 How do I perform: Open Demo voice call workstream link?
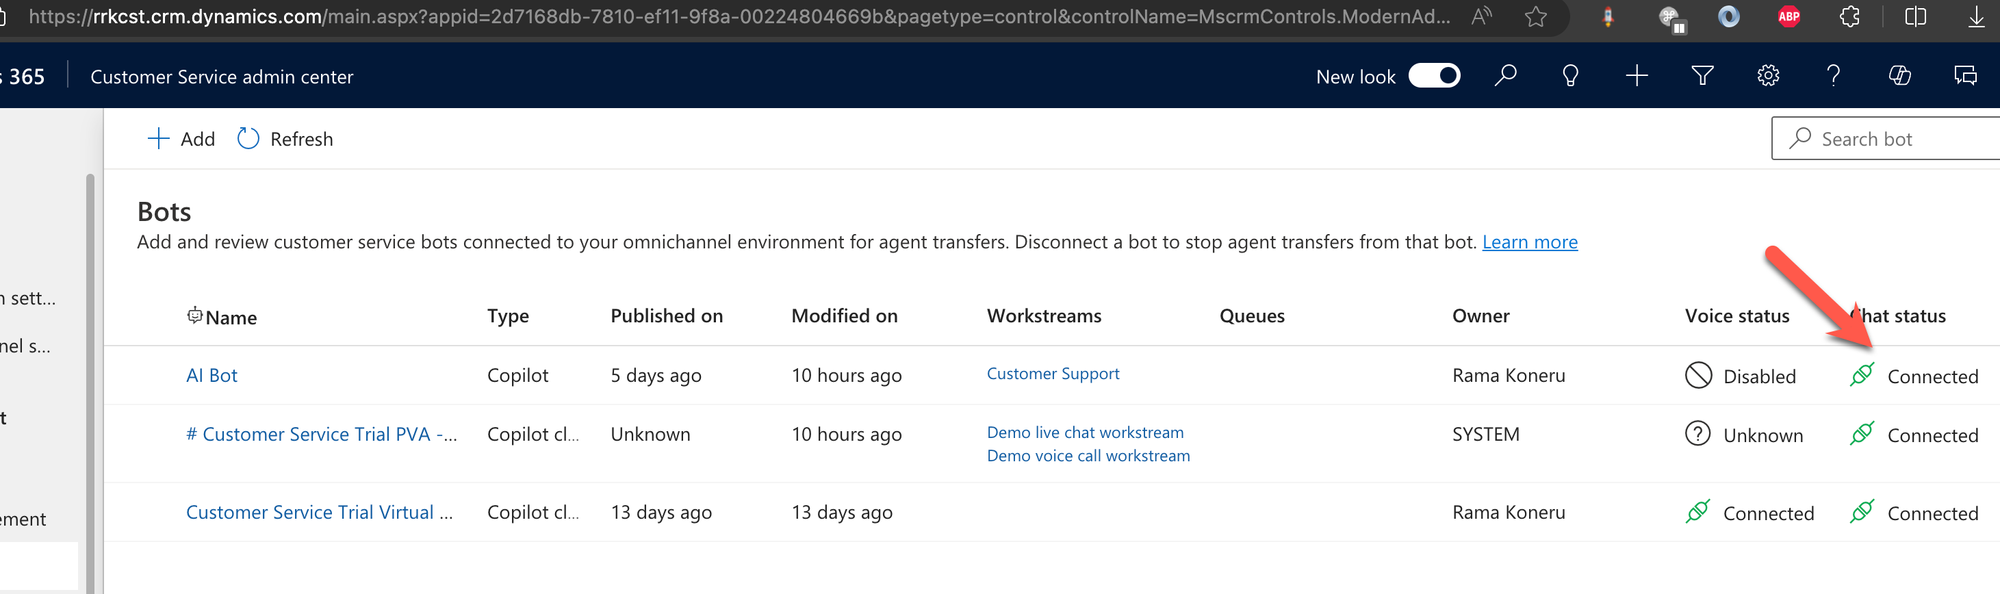click(x=1088, y=455)
